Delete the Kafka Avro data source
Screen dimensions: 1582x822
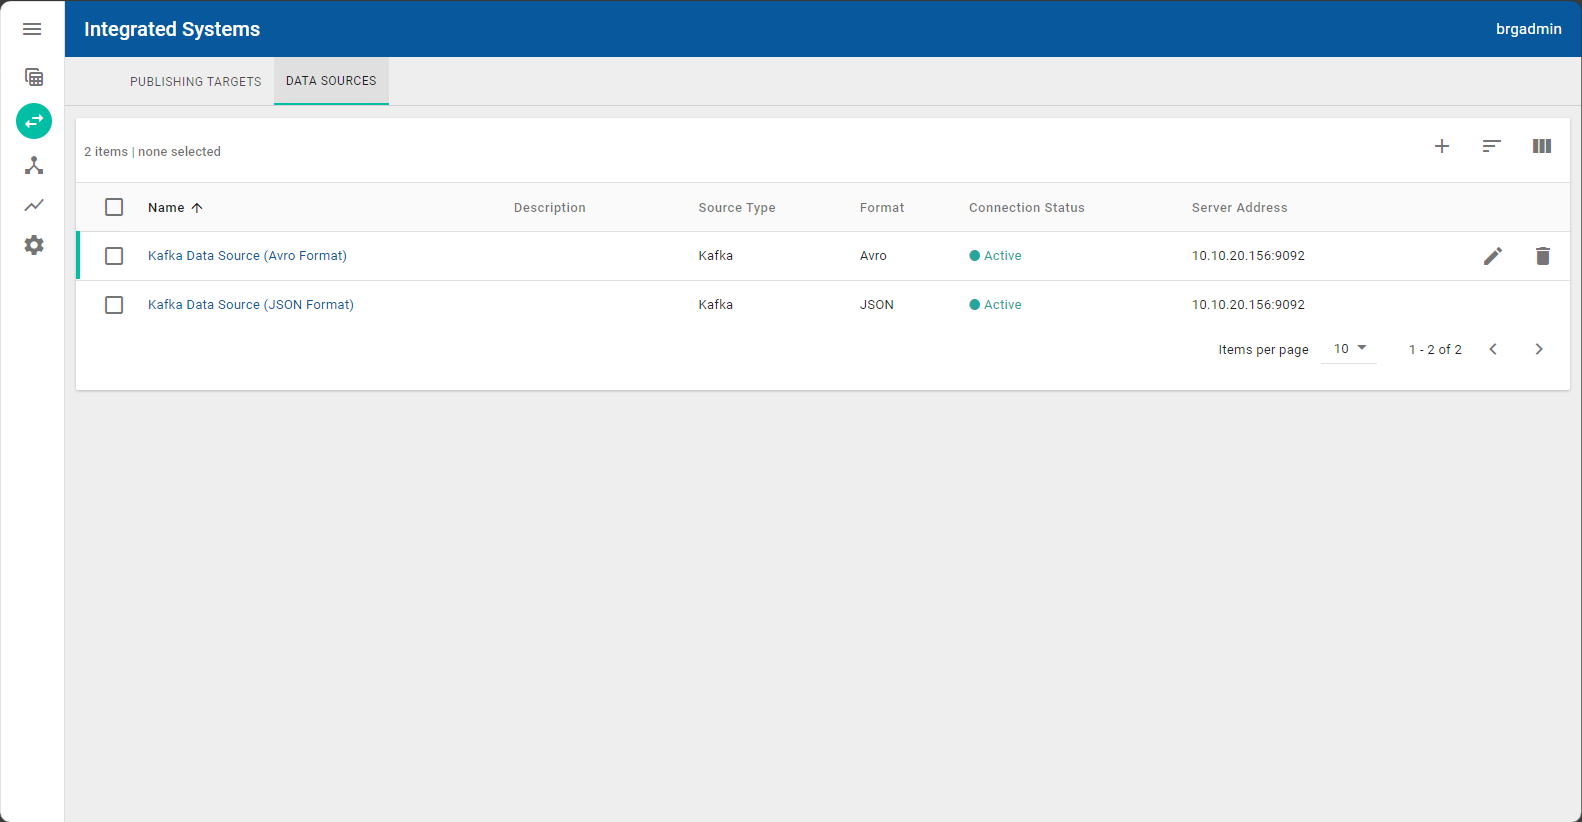click(1542, 256)
